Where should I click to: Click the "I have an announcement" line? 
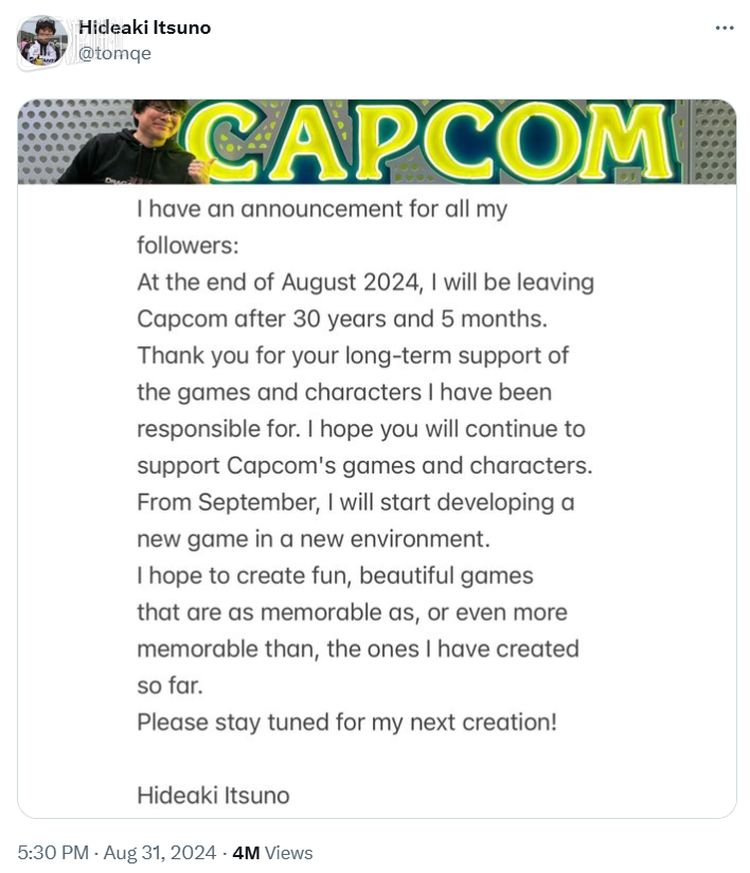322,210
